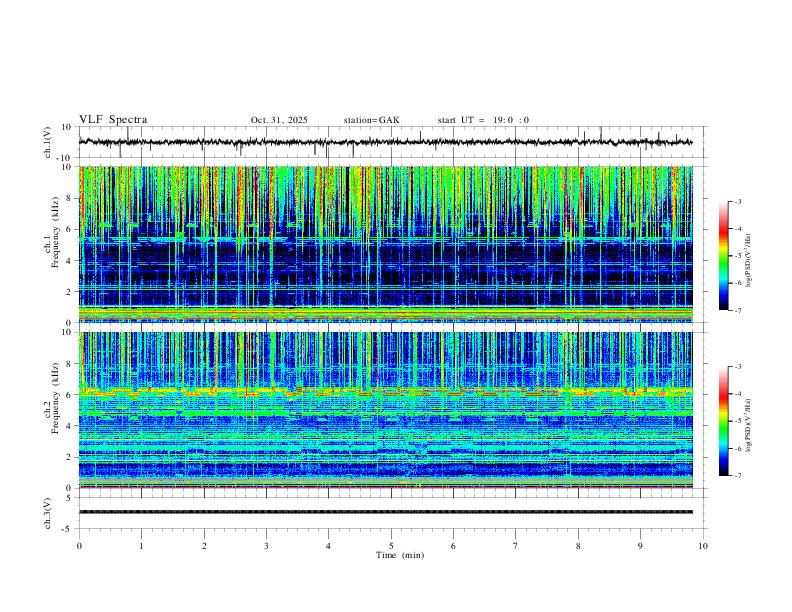Select the "start UT = 19:0 :0" text
Image resolution: width=792 pixels, height=612 pixels.
[483, 120]
